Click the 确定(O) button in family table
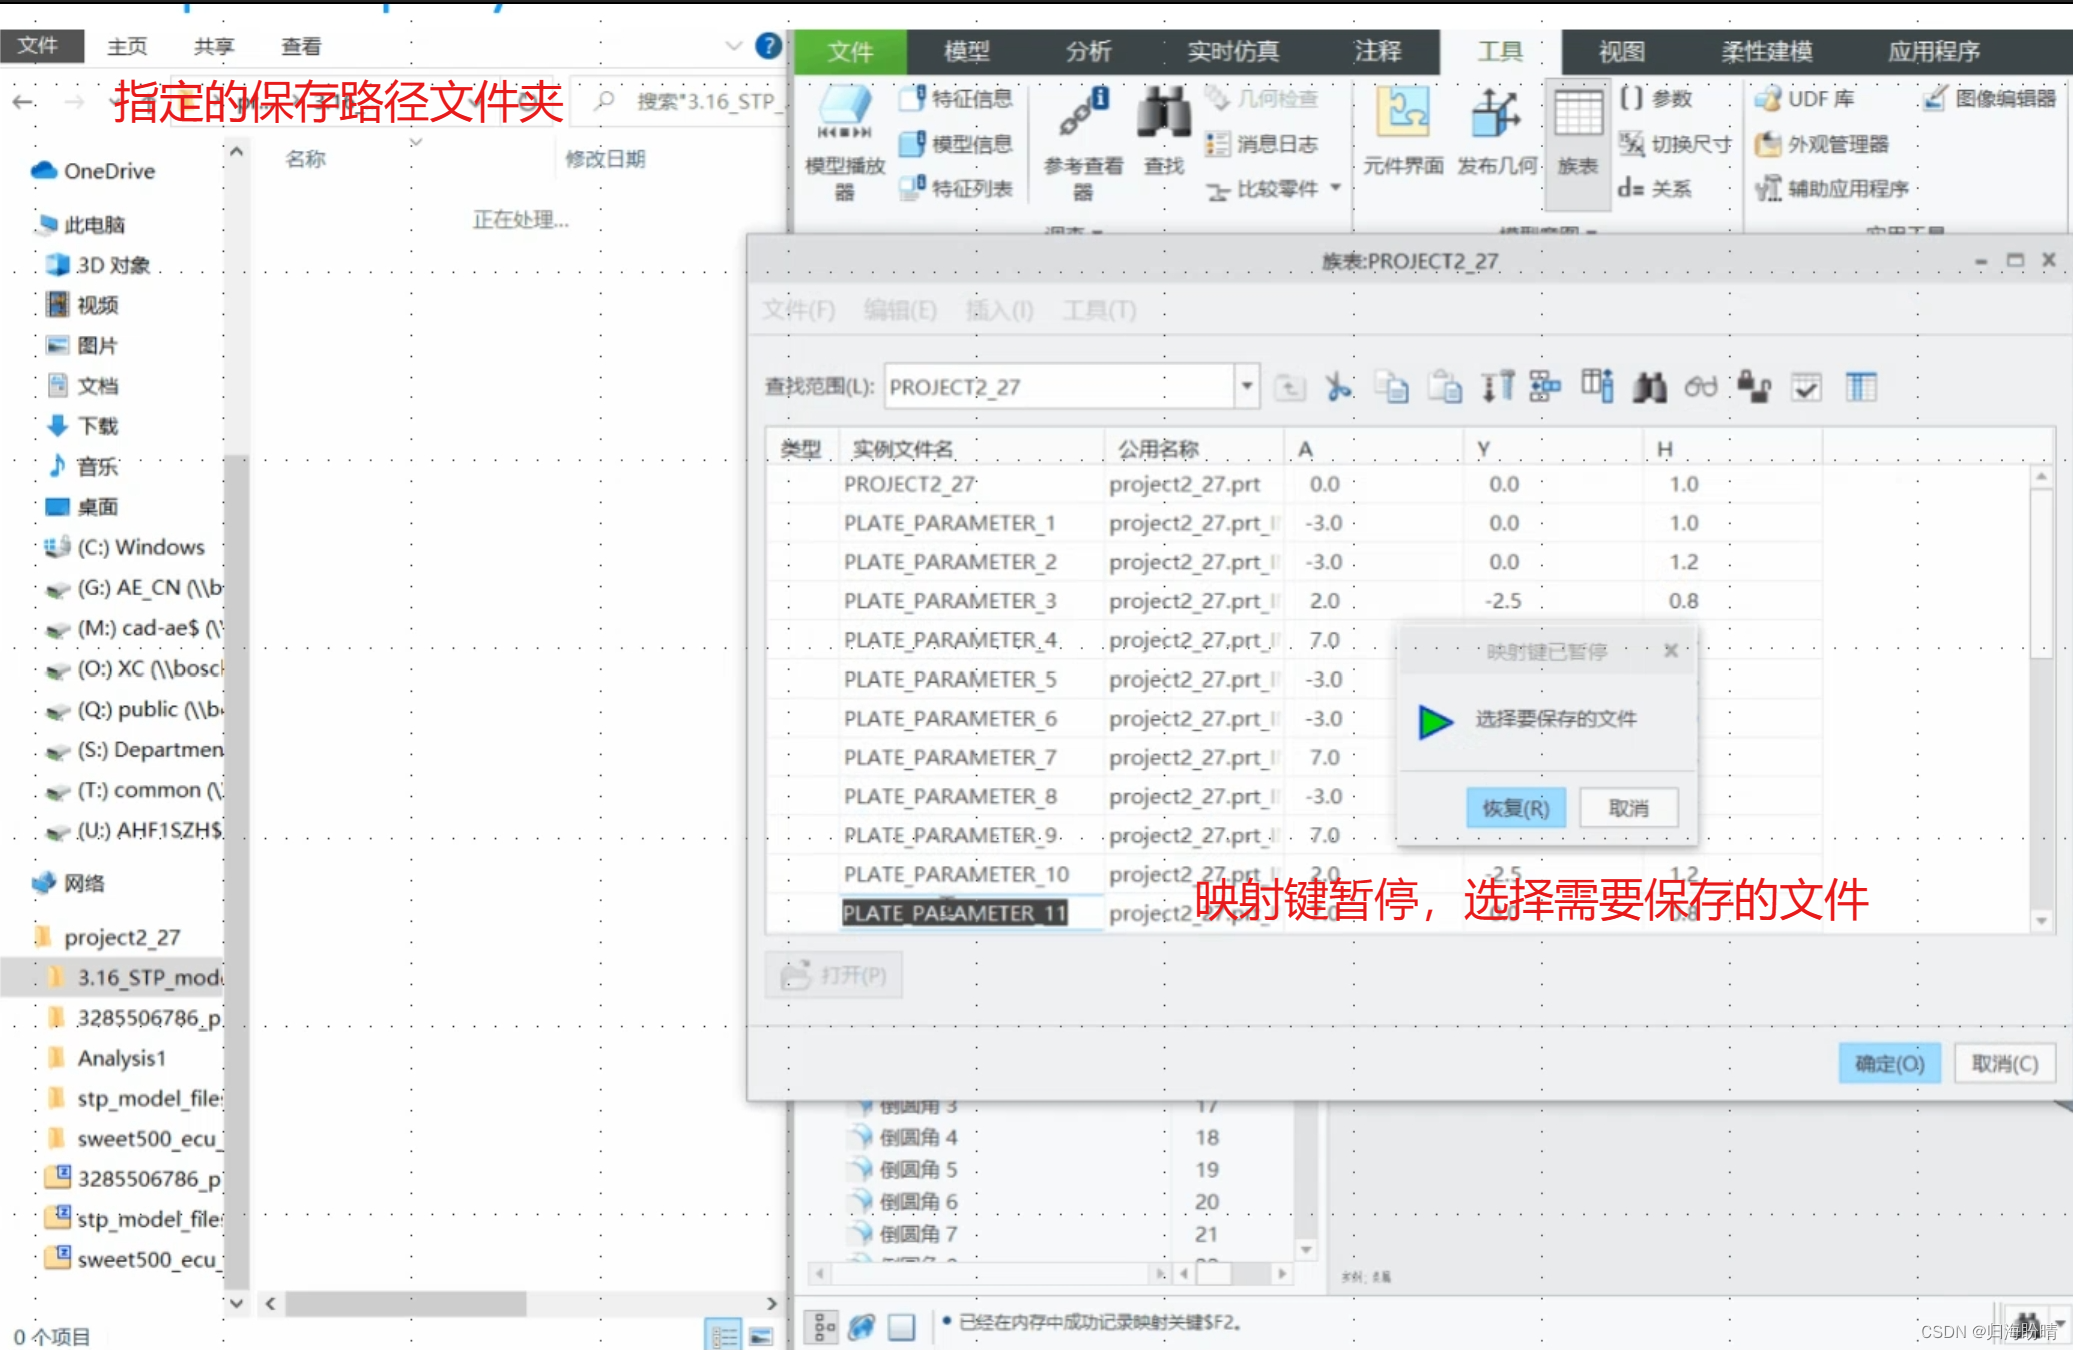 (x=1888, y=1063)
